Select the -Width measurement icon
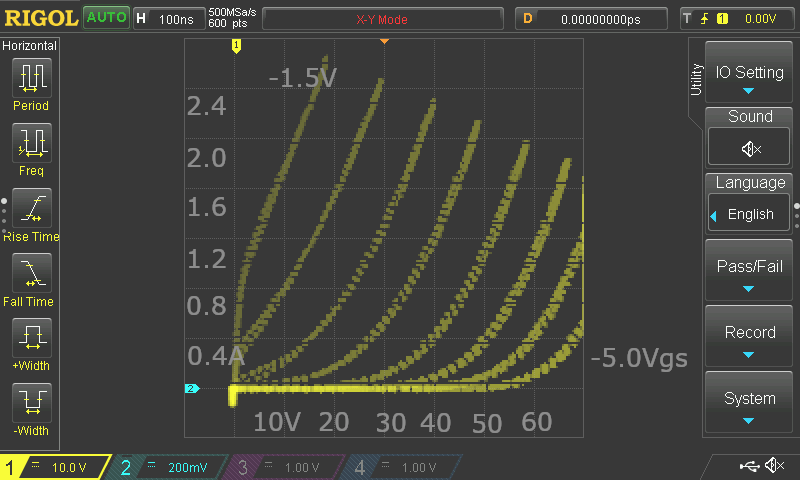Viewport: 800px width, 480px height. coord(32,402)
